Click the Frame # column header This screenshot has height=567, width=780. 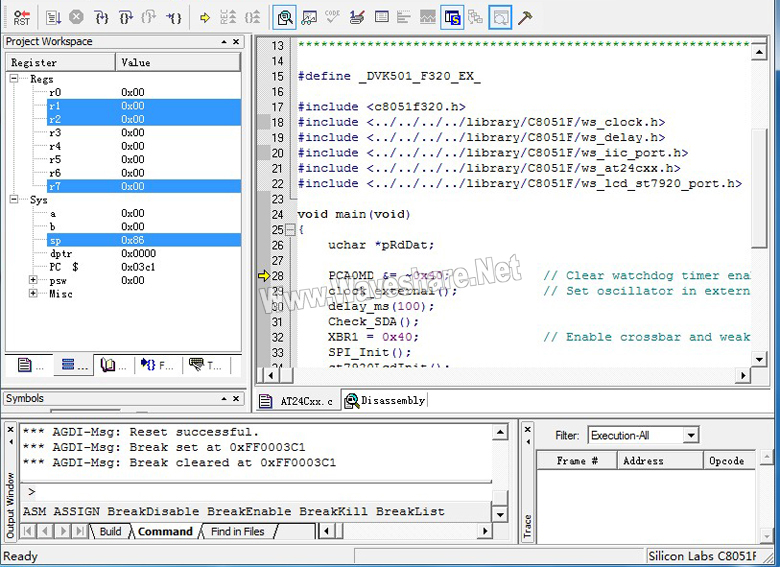pos(577,461)
